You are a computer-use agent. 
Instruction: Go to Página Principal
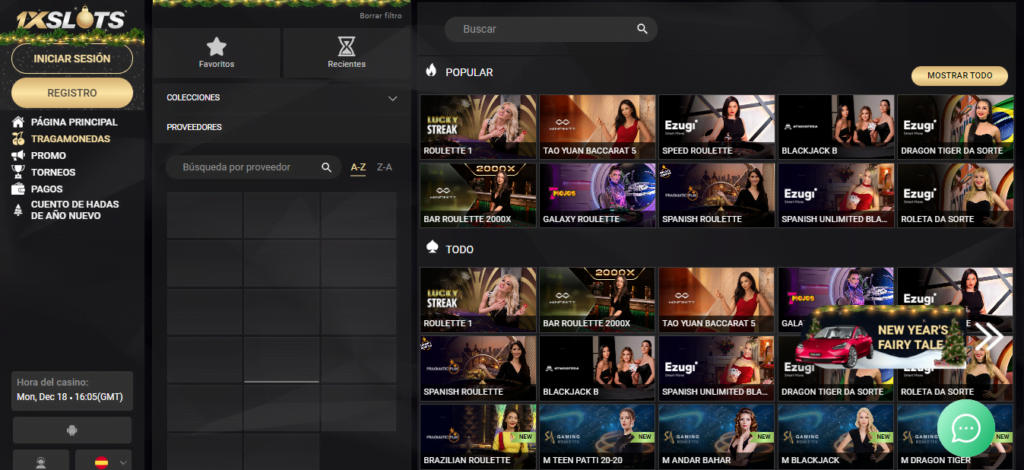(x=74, y=122)
